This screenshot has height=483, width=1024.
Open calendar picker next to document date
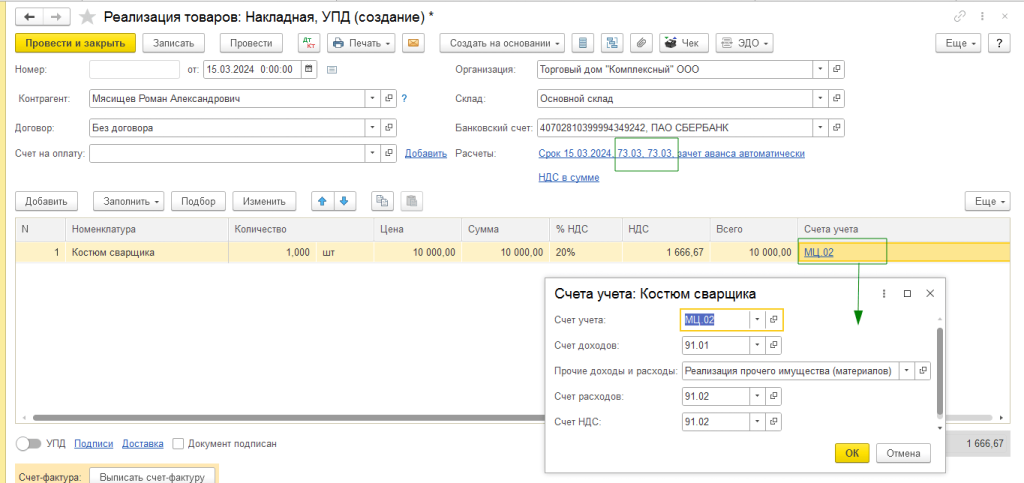click(x=309, y=69)
